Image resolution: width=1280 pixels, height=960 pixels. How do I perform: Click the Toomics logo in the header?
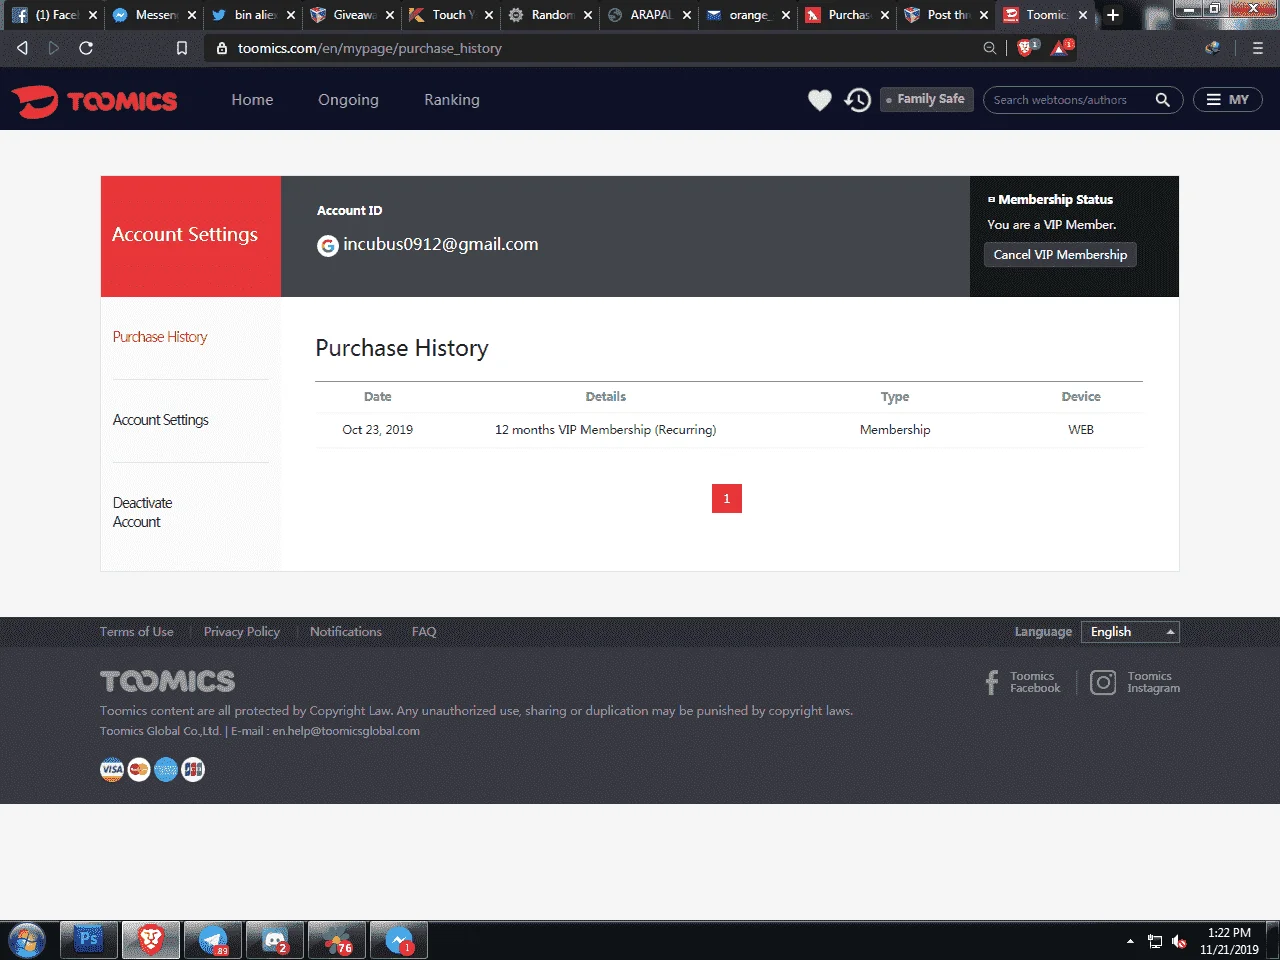94,101
